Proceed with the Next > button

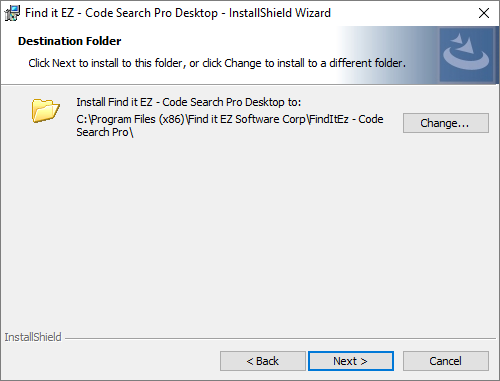pyautogui.click(x=351, y=361)
